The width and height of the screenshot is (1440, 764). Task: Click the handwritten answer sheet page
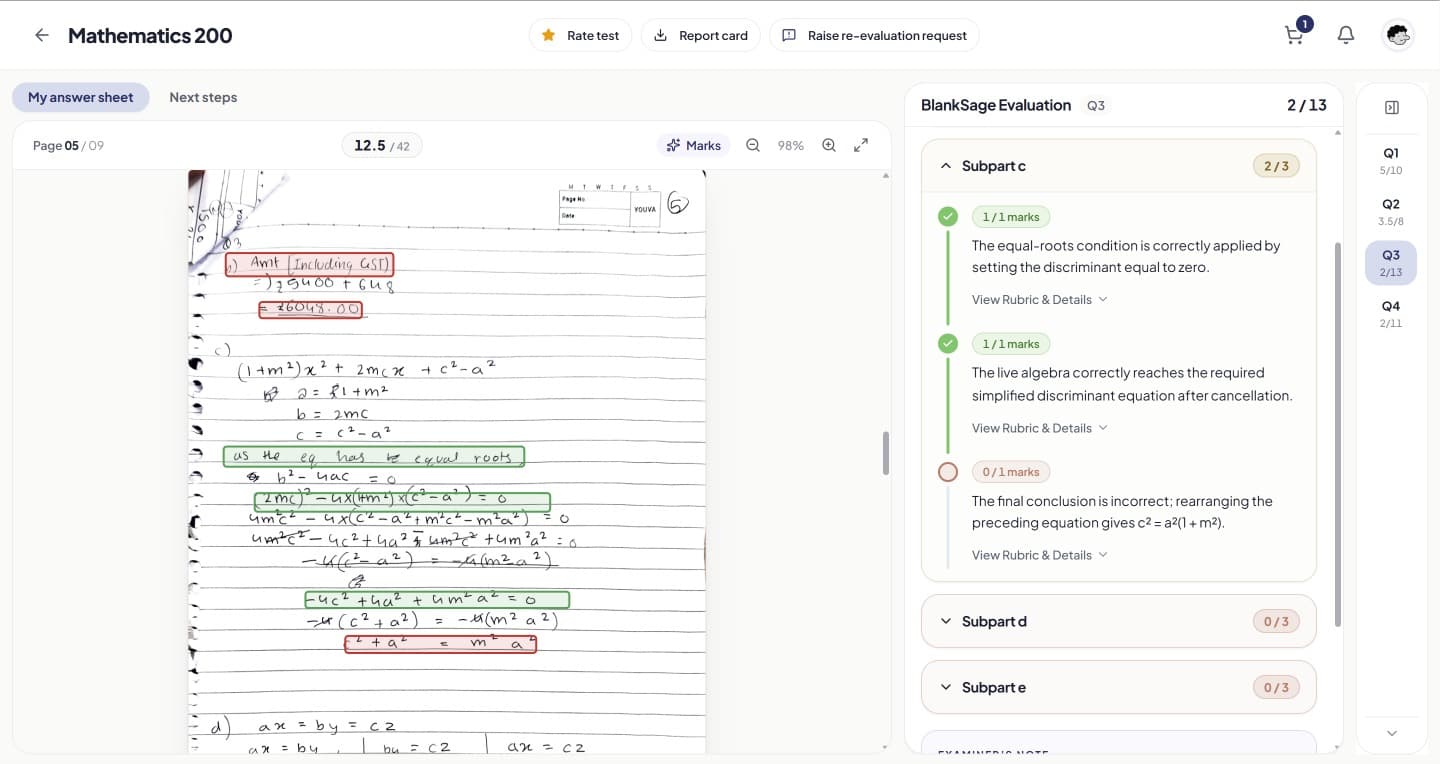[x=447, y=461]
